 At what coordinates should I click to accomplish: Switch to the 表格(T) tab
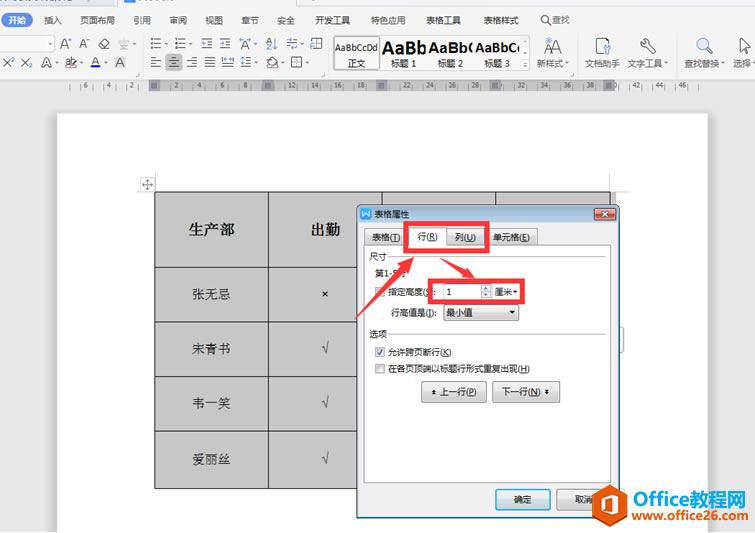(386, 237)
